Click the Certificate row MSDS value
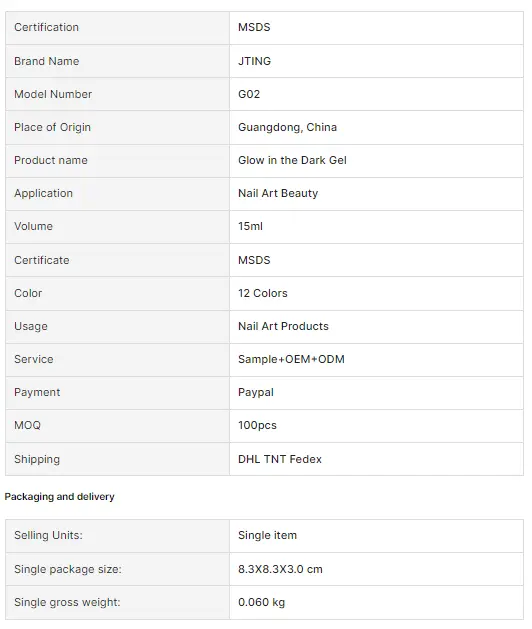Image resolution: width=532 pixels, height=629 pixels. (254, 260)
